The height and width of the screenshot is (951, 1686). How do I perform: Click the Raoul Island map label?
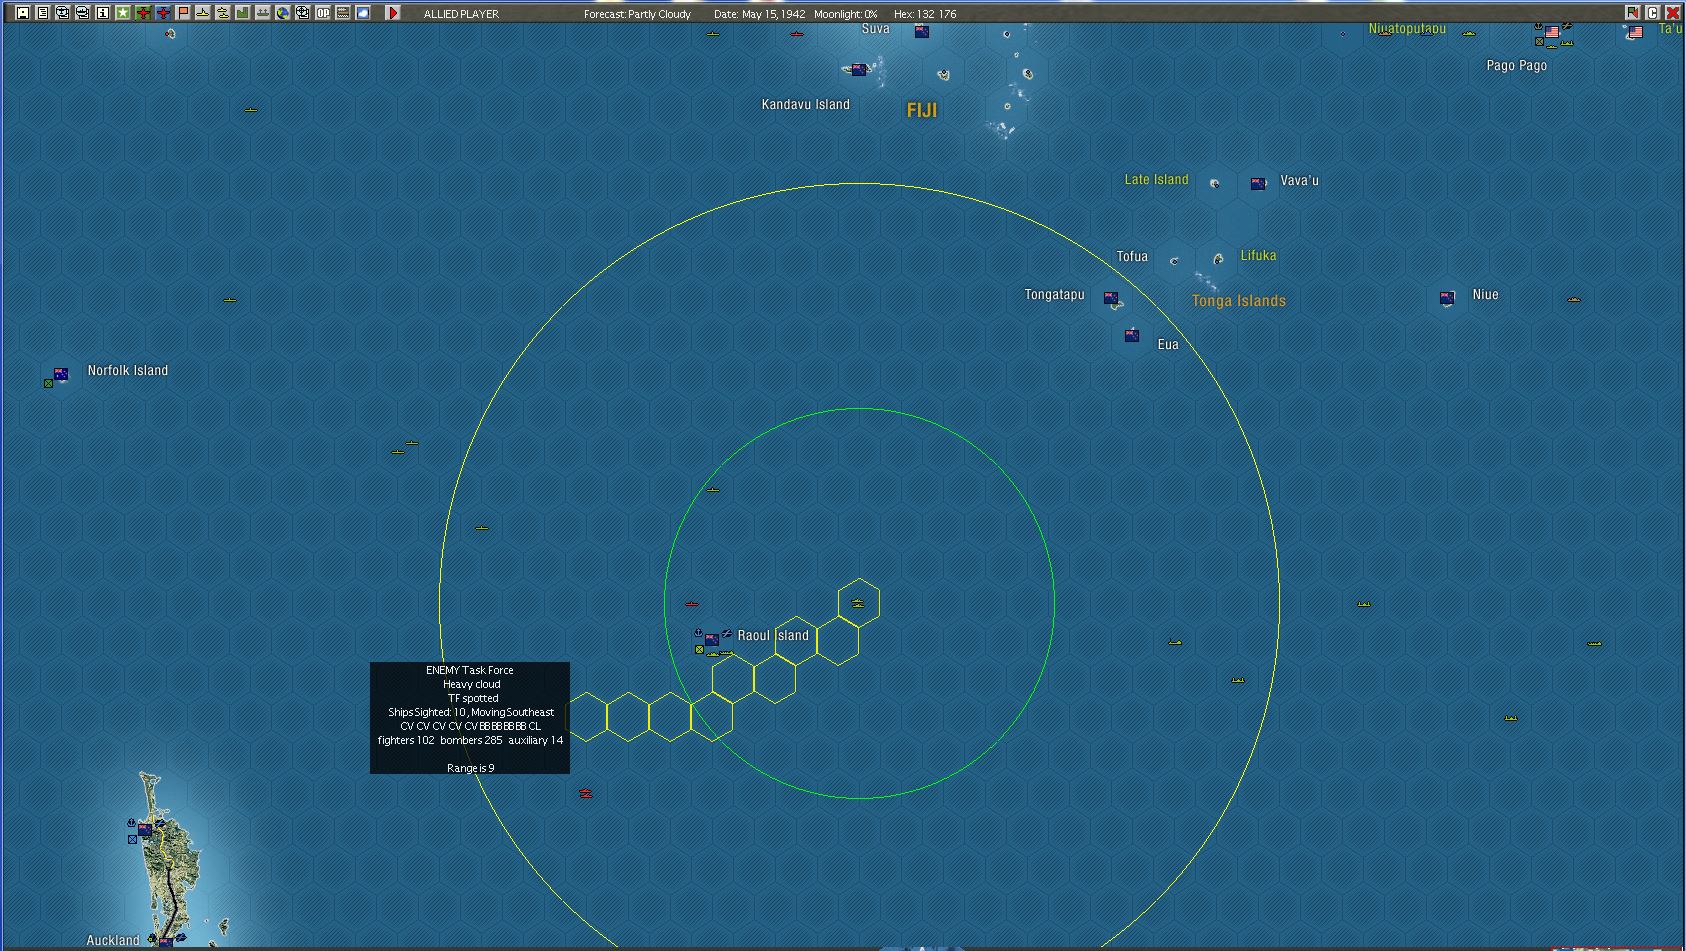tap(773, 636)
